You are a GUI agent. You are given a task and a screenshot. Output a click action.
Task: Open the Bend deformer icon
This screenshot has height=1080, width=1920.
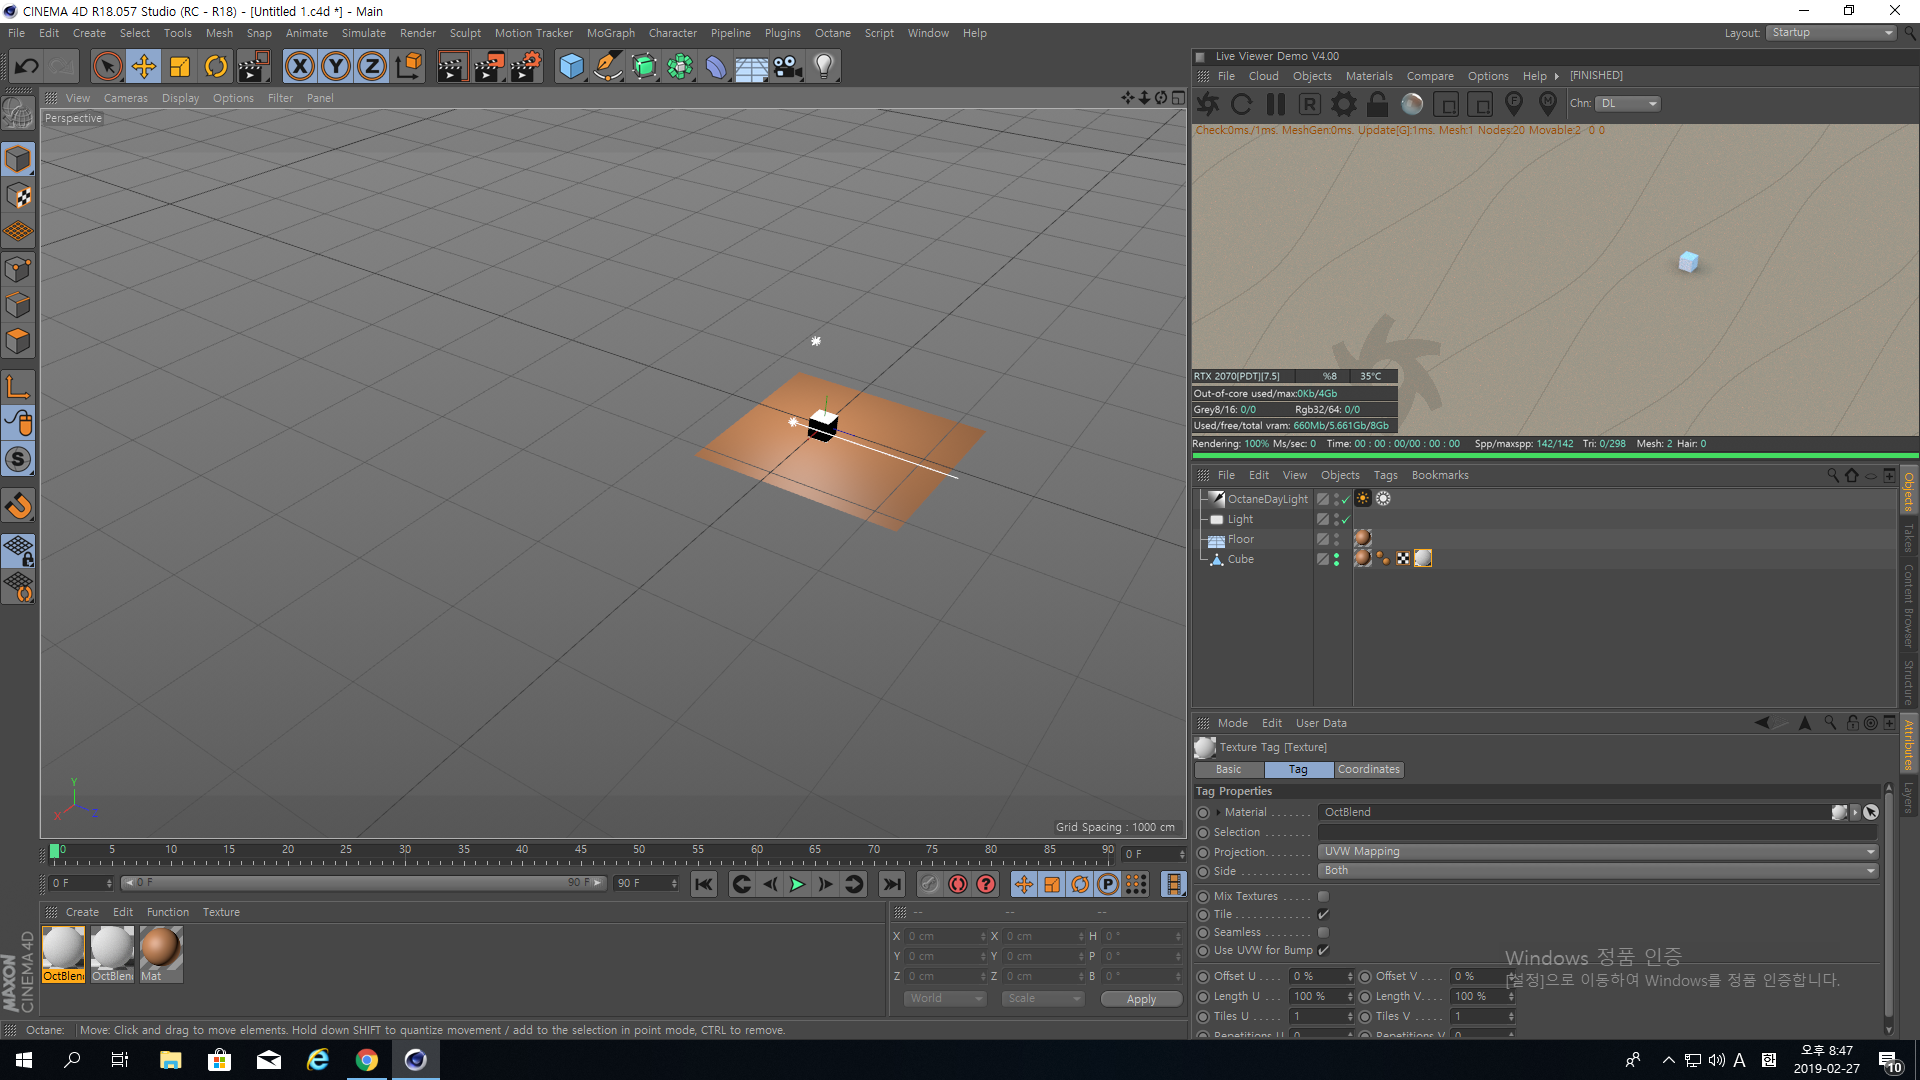click(x=716, y=67)
